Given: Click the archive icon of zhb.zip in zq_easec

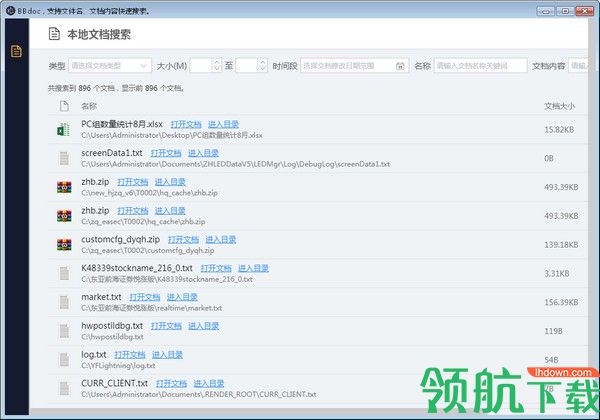Looking at the screenshot, I should pos(64,216).
